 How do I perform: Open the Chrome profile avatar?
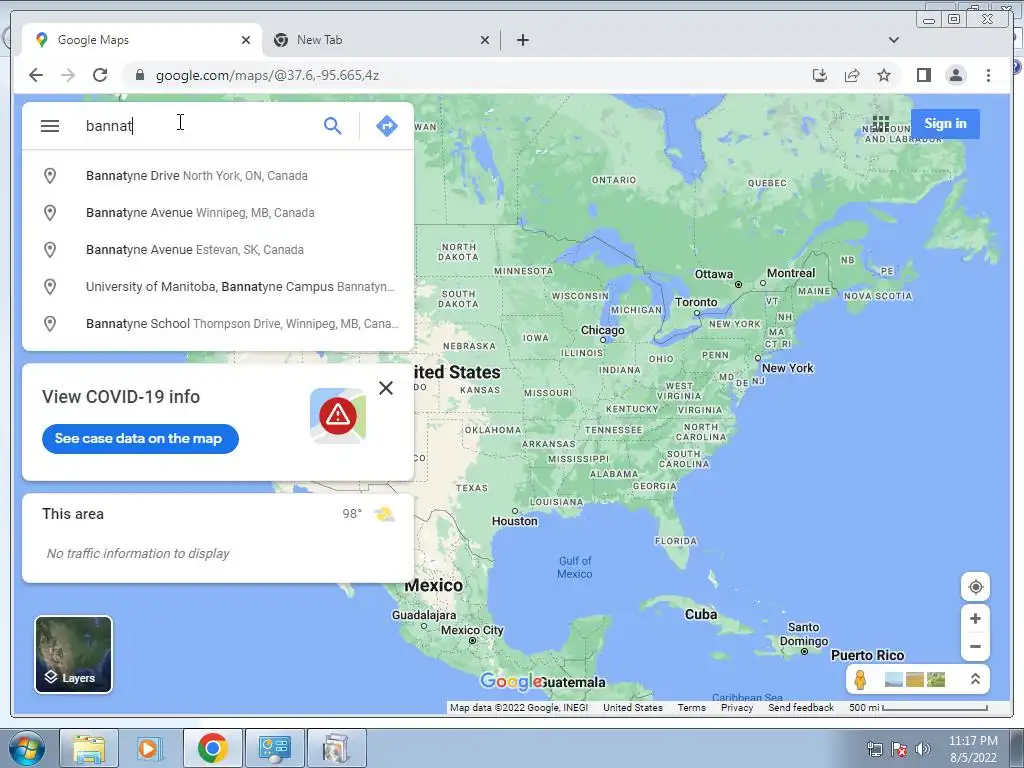(x=955, y=75)
